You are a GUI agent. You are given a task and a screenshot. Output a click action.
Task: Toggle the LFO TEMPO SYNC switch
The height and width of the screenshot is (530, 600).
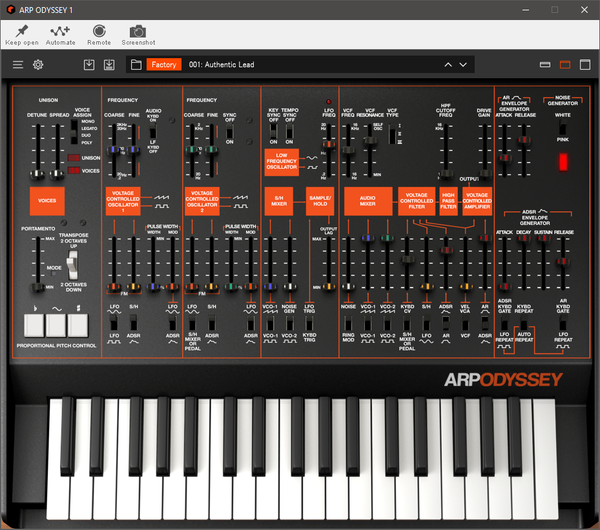point(290,131)
